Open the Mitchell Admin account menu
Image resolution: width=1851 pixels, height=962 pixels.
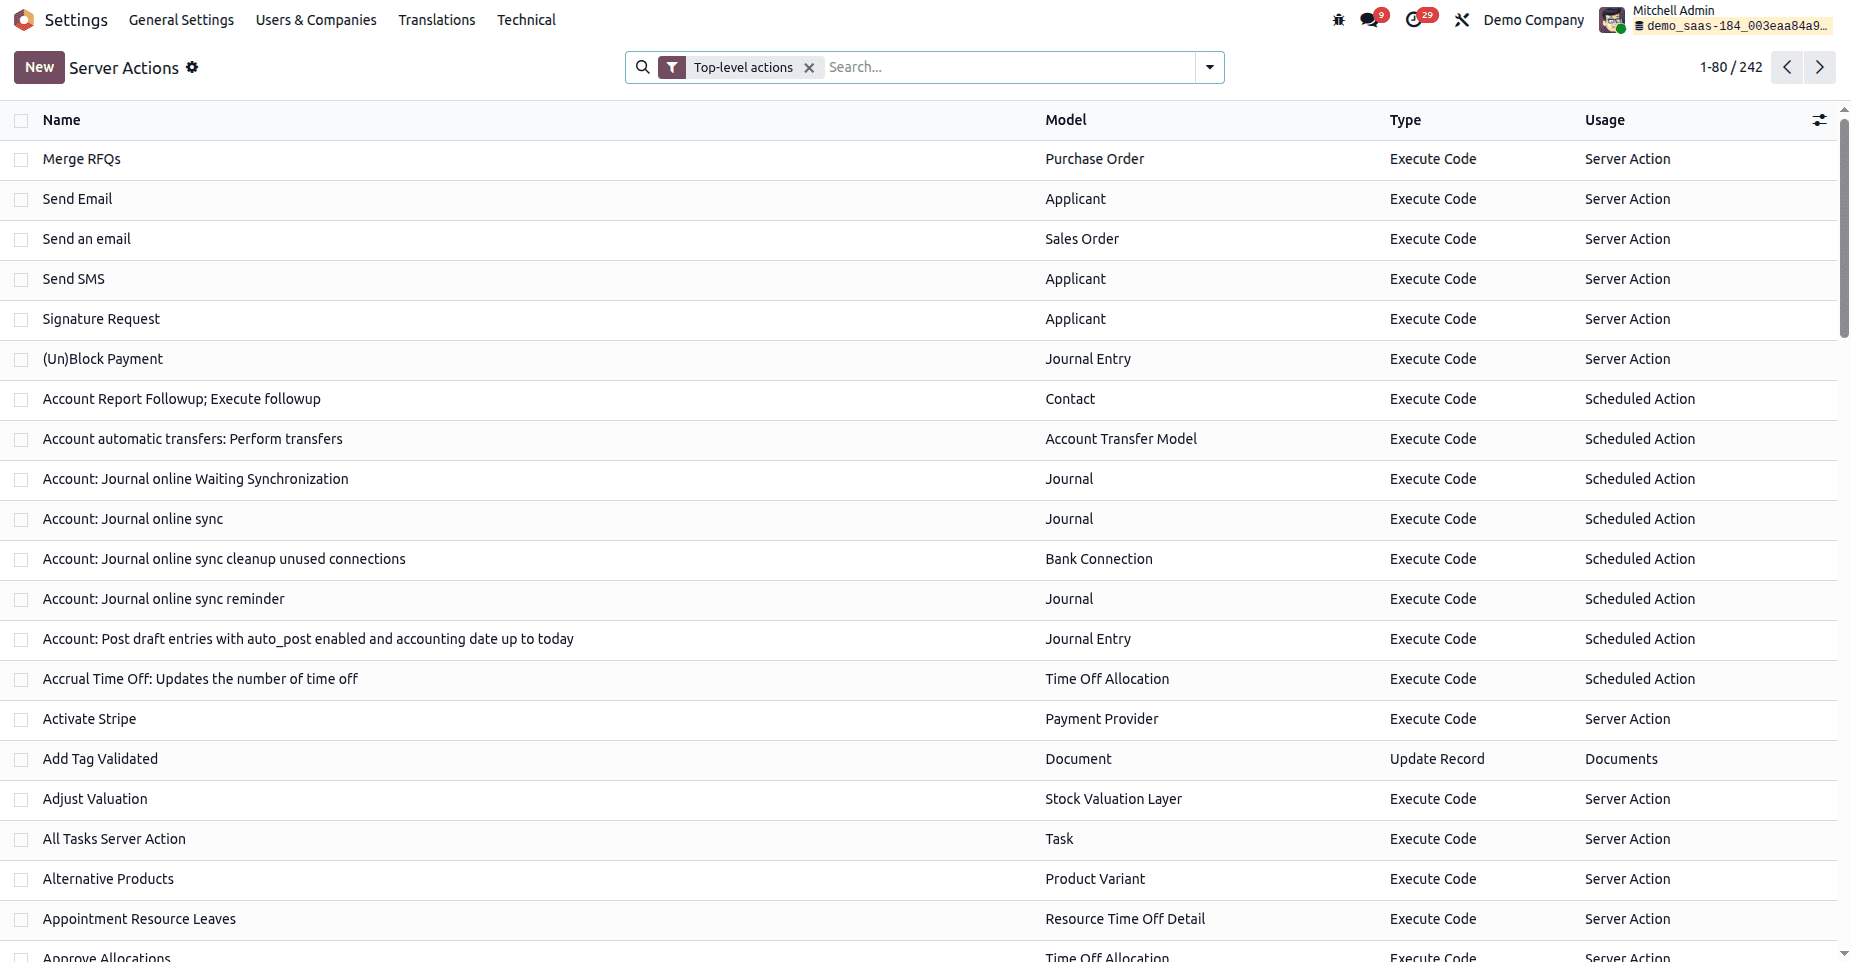1700,19
